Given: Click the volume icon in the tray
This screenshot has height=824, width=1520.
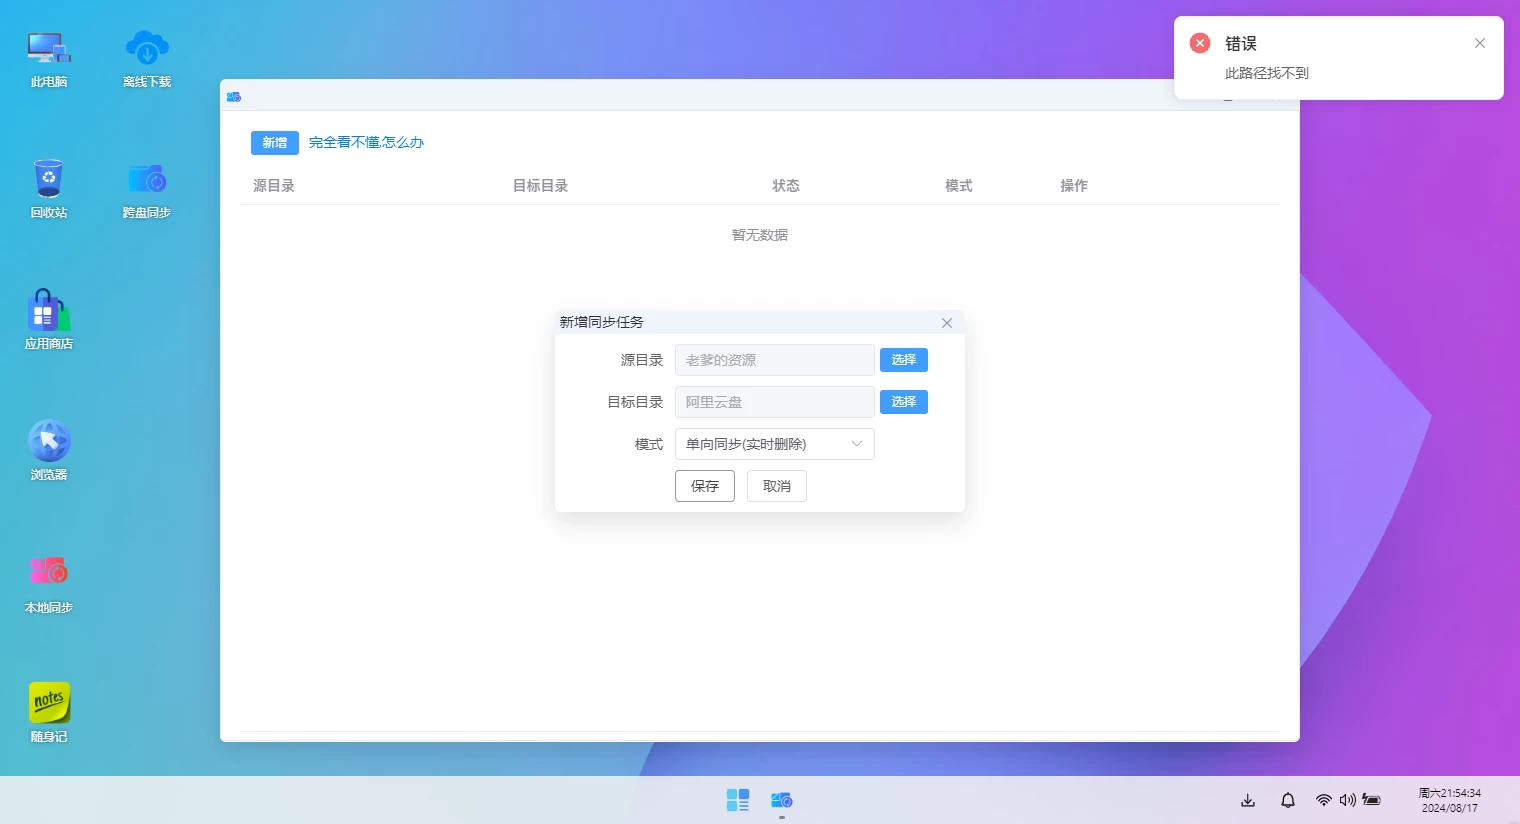Looking at the screenshot, I should point(1347,800).
